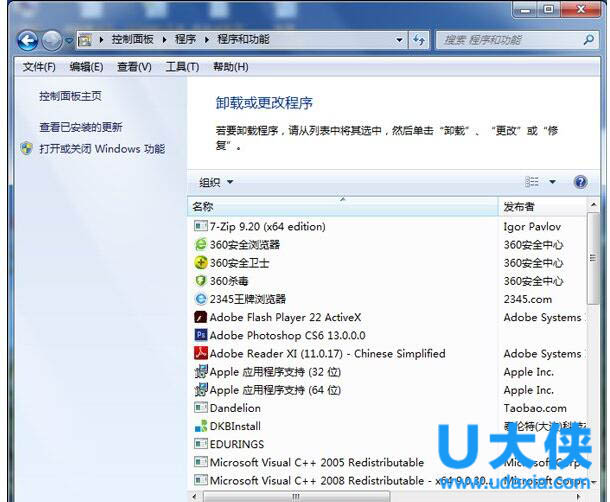The width and height of the screenshot is (610, 502).
Task: Open the address bar history dropdown
Action: coord(399,40)
